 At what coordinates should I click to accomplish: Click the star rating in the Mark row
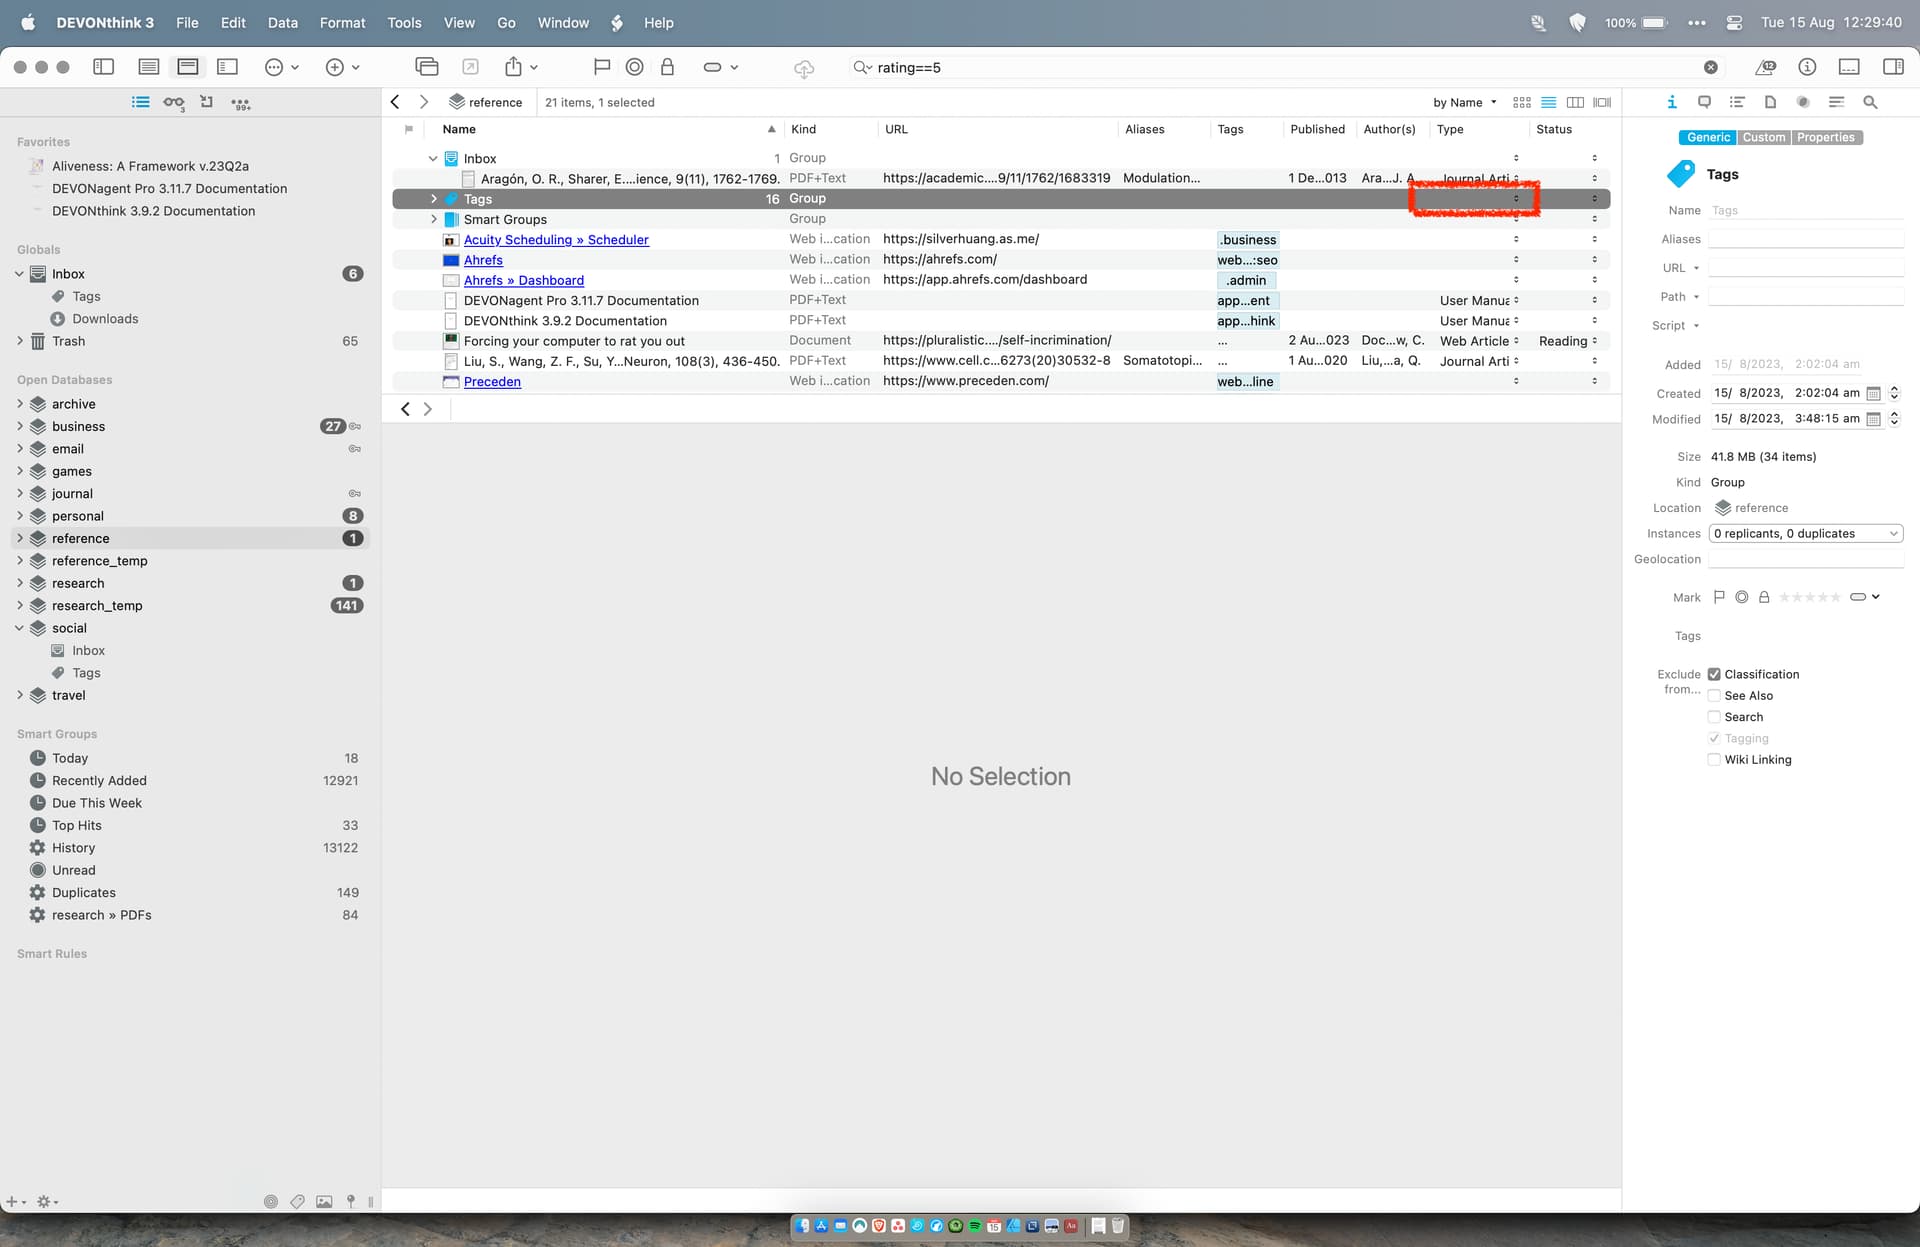point(1809,597)
